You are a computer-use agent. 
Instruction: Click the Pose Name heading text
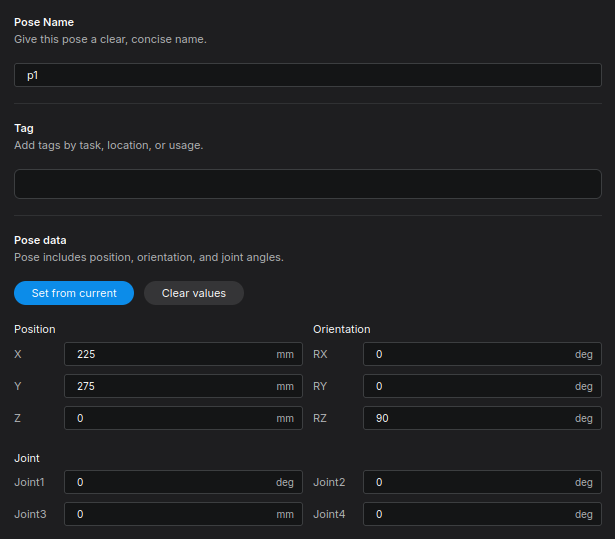click(x=43, y=22)
